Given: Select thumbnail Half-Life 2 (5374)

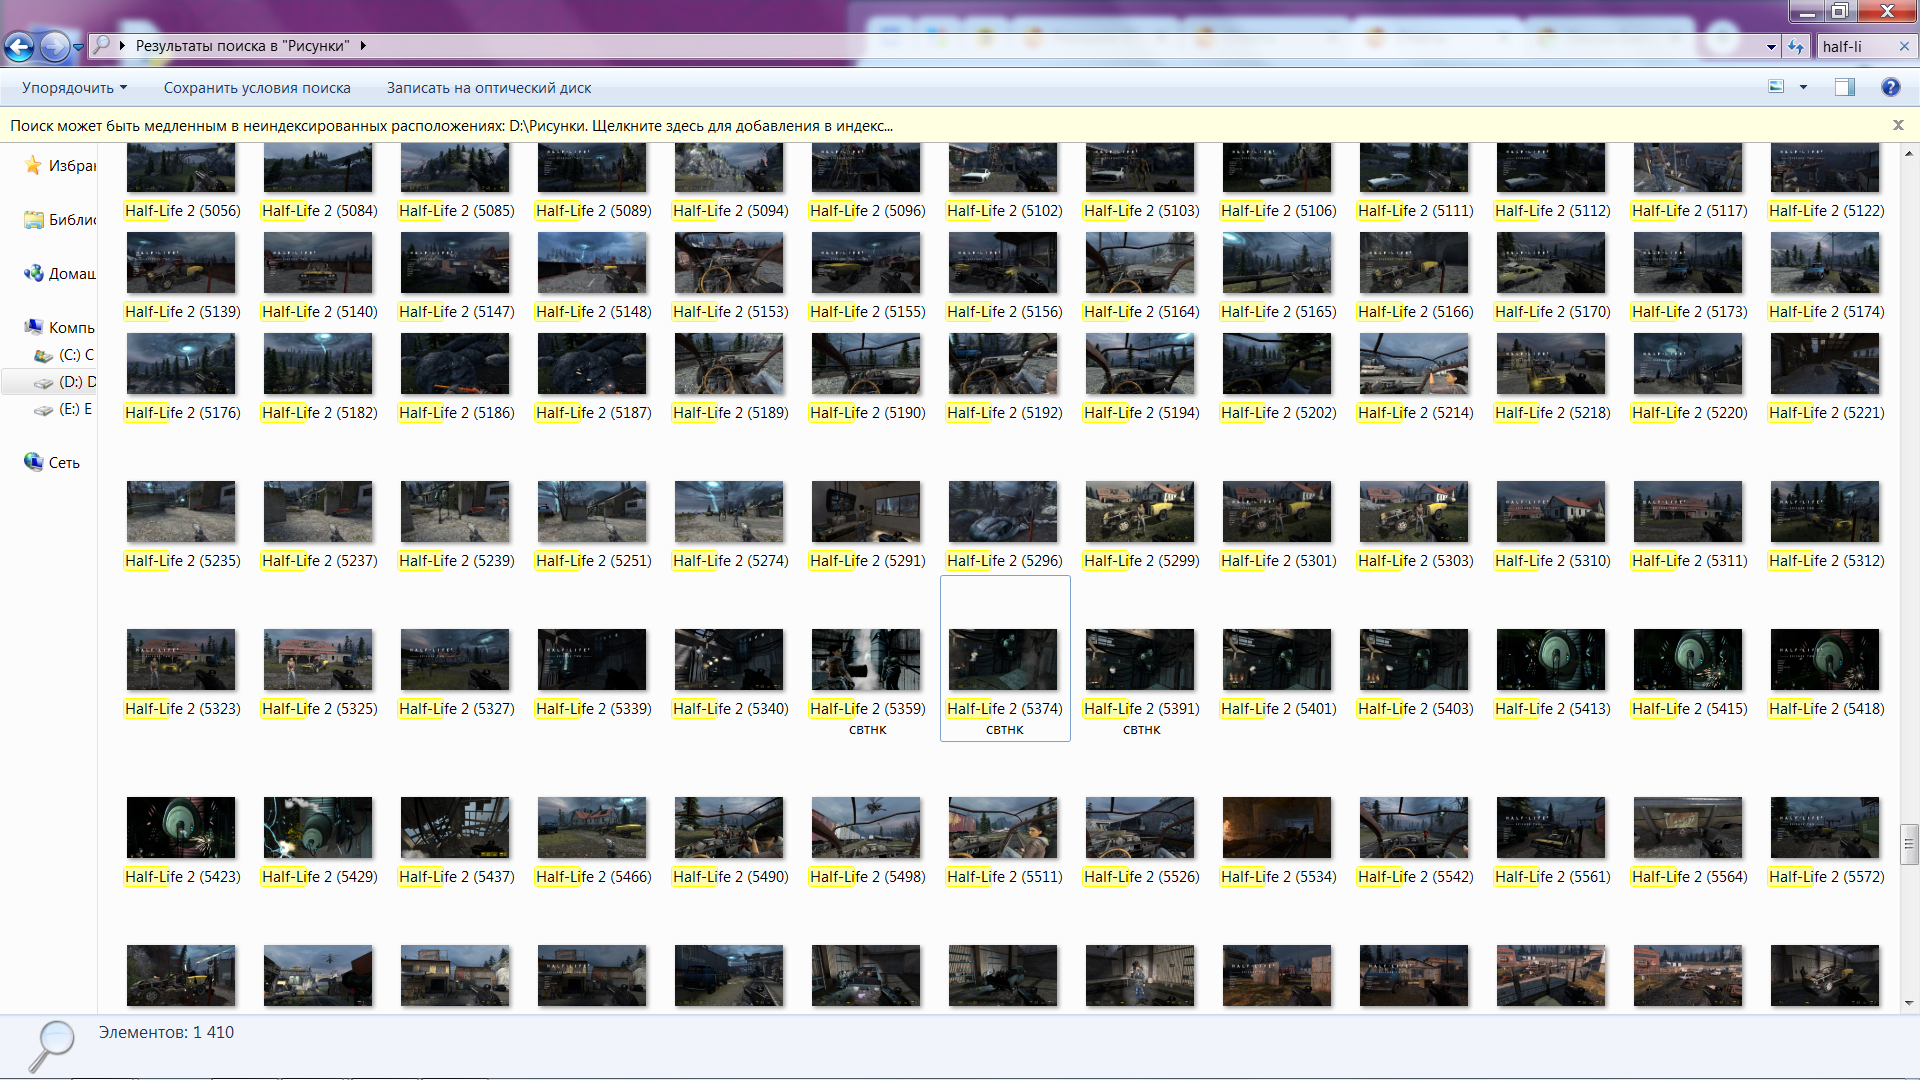Looking at the screenshot, I should pyautogui.click(x=1003, y=660).
